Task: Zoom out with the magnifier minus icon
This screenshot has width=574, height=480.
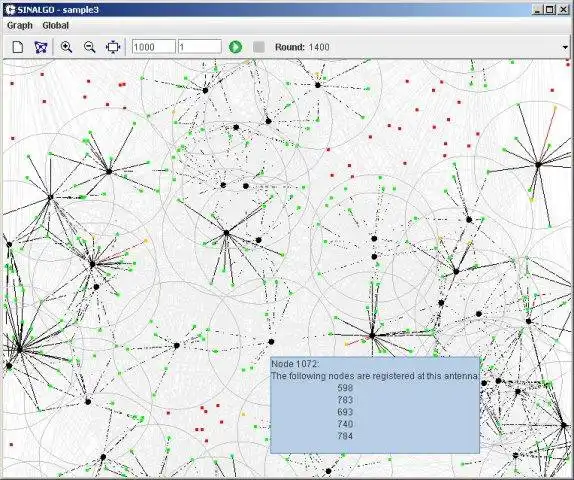Action: click(89, 47)
